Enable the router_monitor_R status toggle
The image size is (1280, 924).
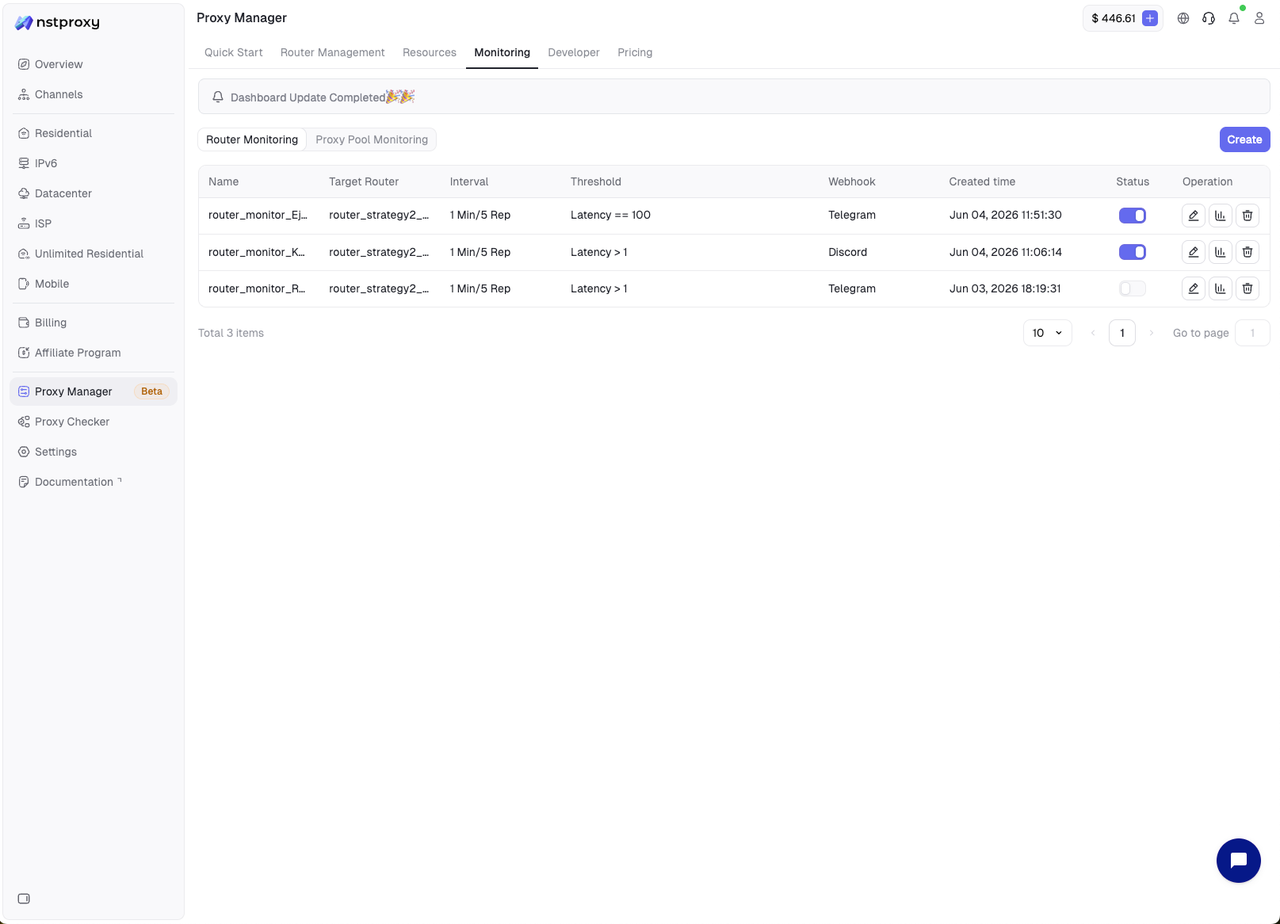coord(1132,288)
